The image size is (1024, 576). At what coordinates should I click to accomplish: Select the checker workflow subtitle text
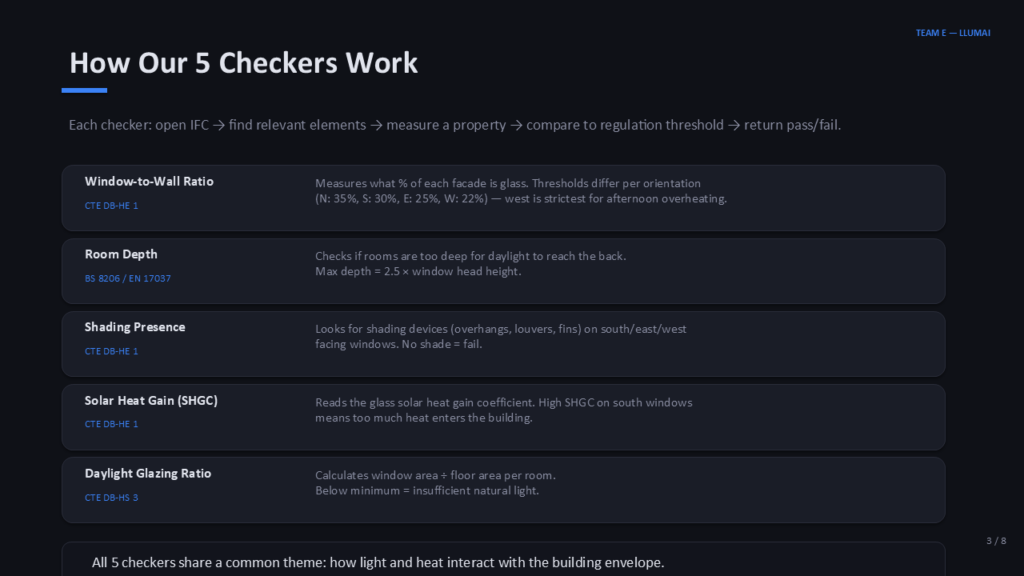pos(461,125)
